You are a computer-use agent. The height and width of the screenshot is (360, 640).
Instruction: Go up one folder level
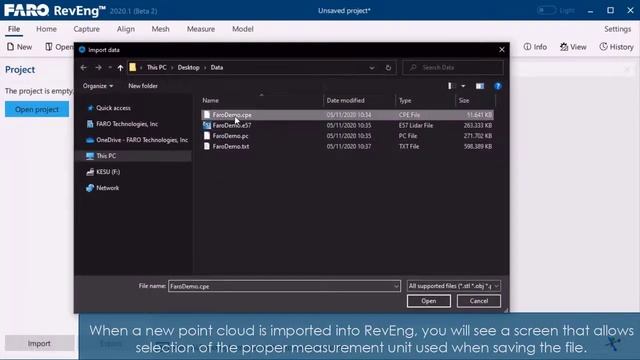120,67
